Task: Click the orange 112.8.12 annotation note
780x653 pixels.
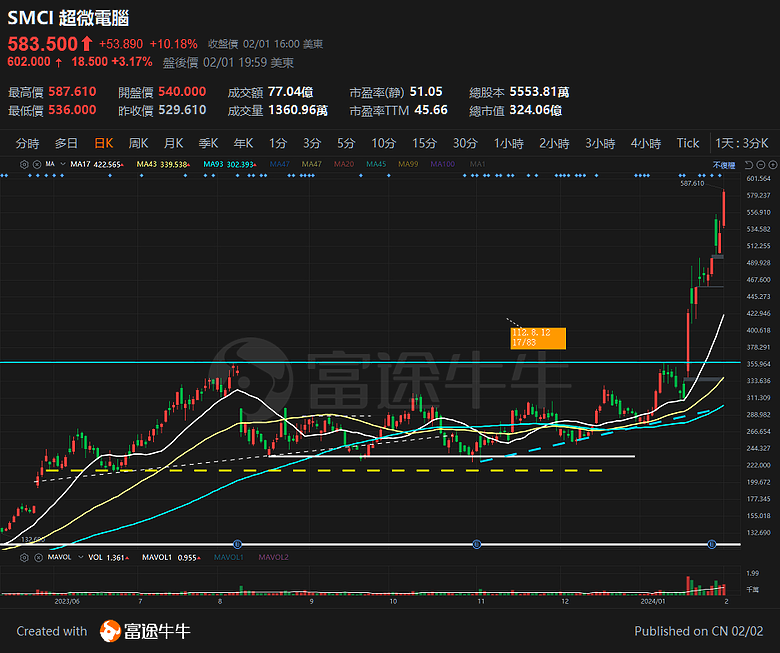Action: (x=538, y=338)
